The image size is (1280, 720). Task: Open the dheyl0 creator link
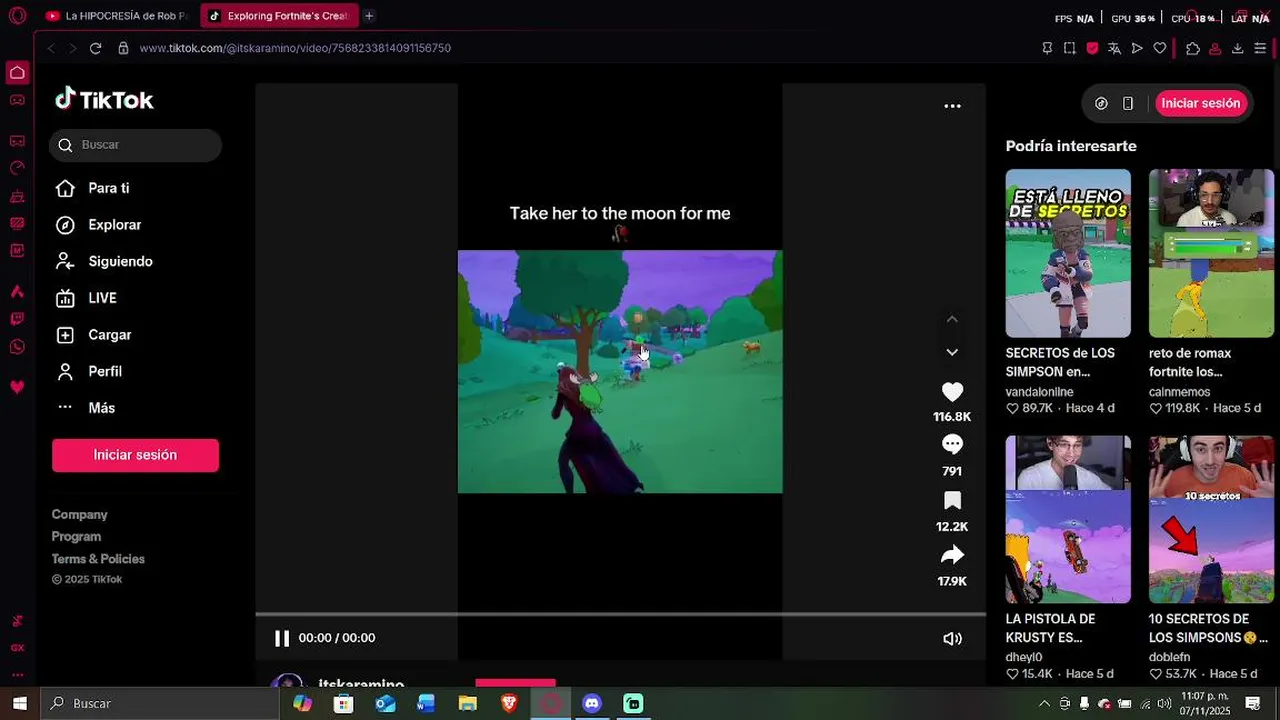[1024, 657]
